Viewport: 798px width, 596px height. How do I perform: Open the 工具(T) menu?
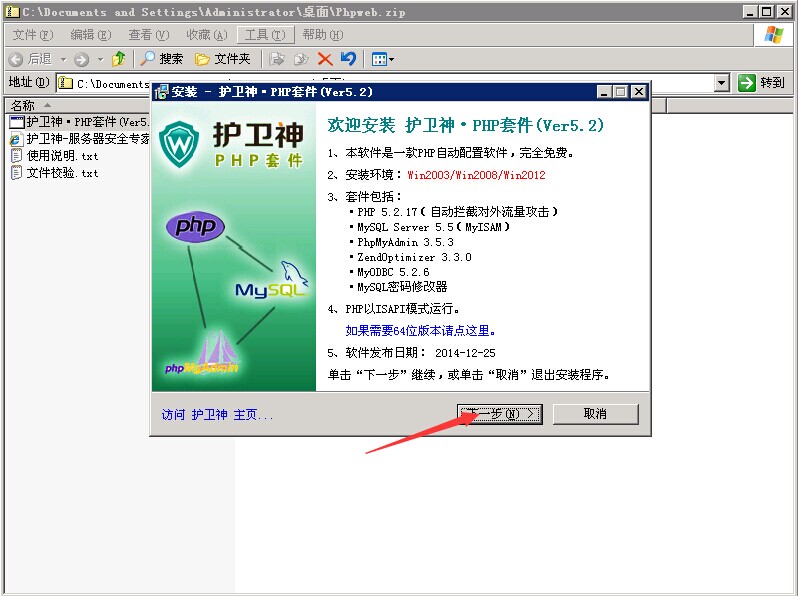coord(265,35)
